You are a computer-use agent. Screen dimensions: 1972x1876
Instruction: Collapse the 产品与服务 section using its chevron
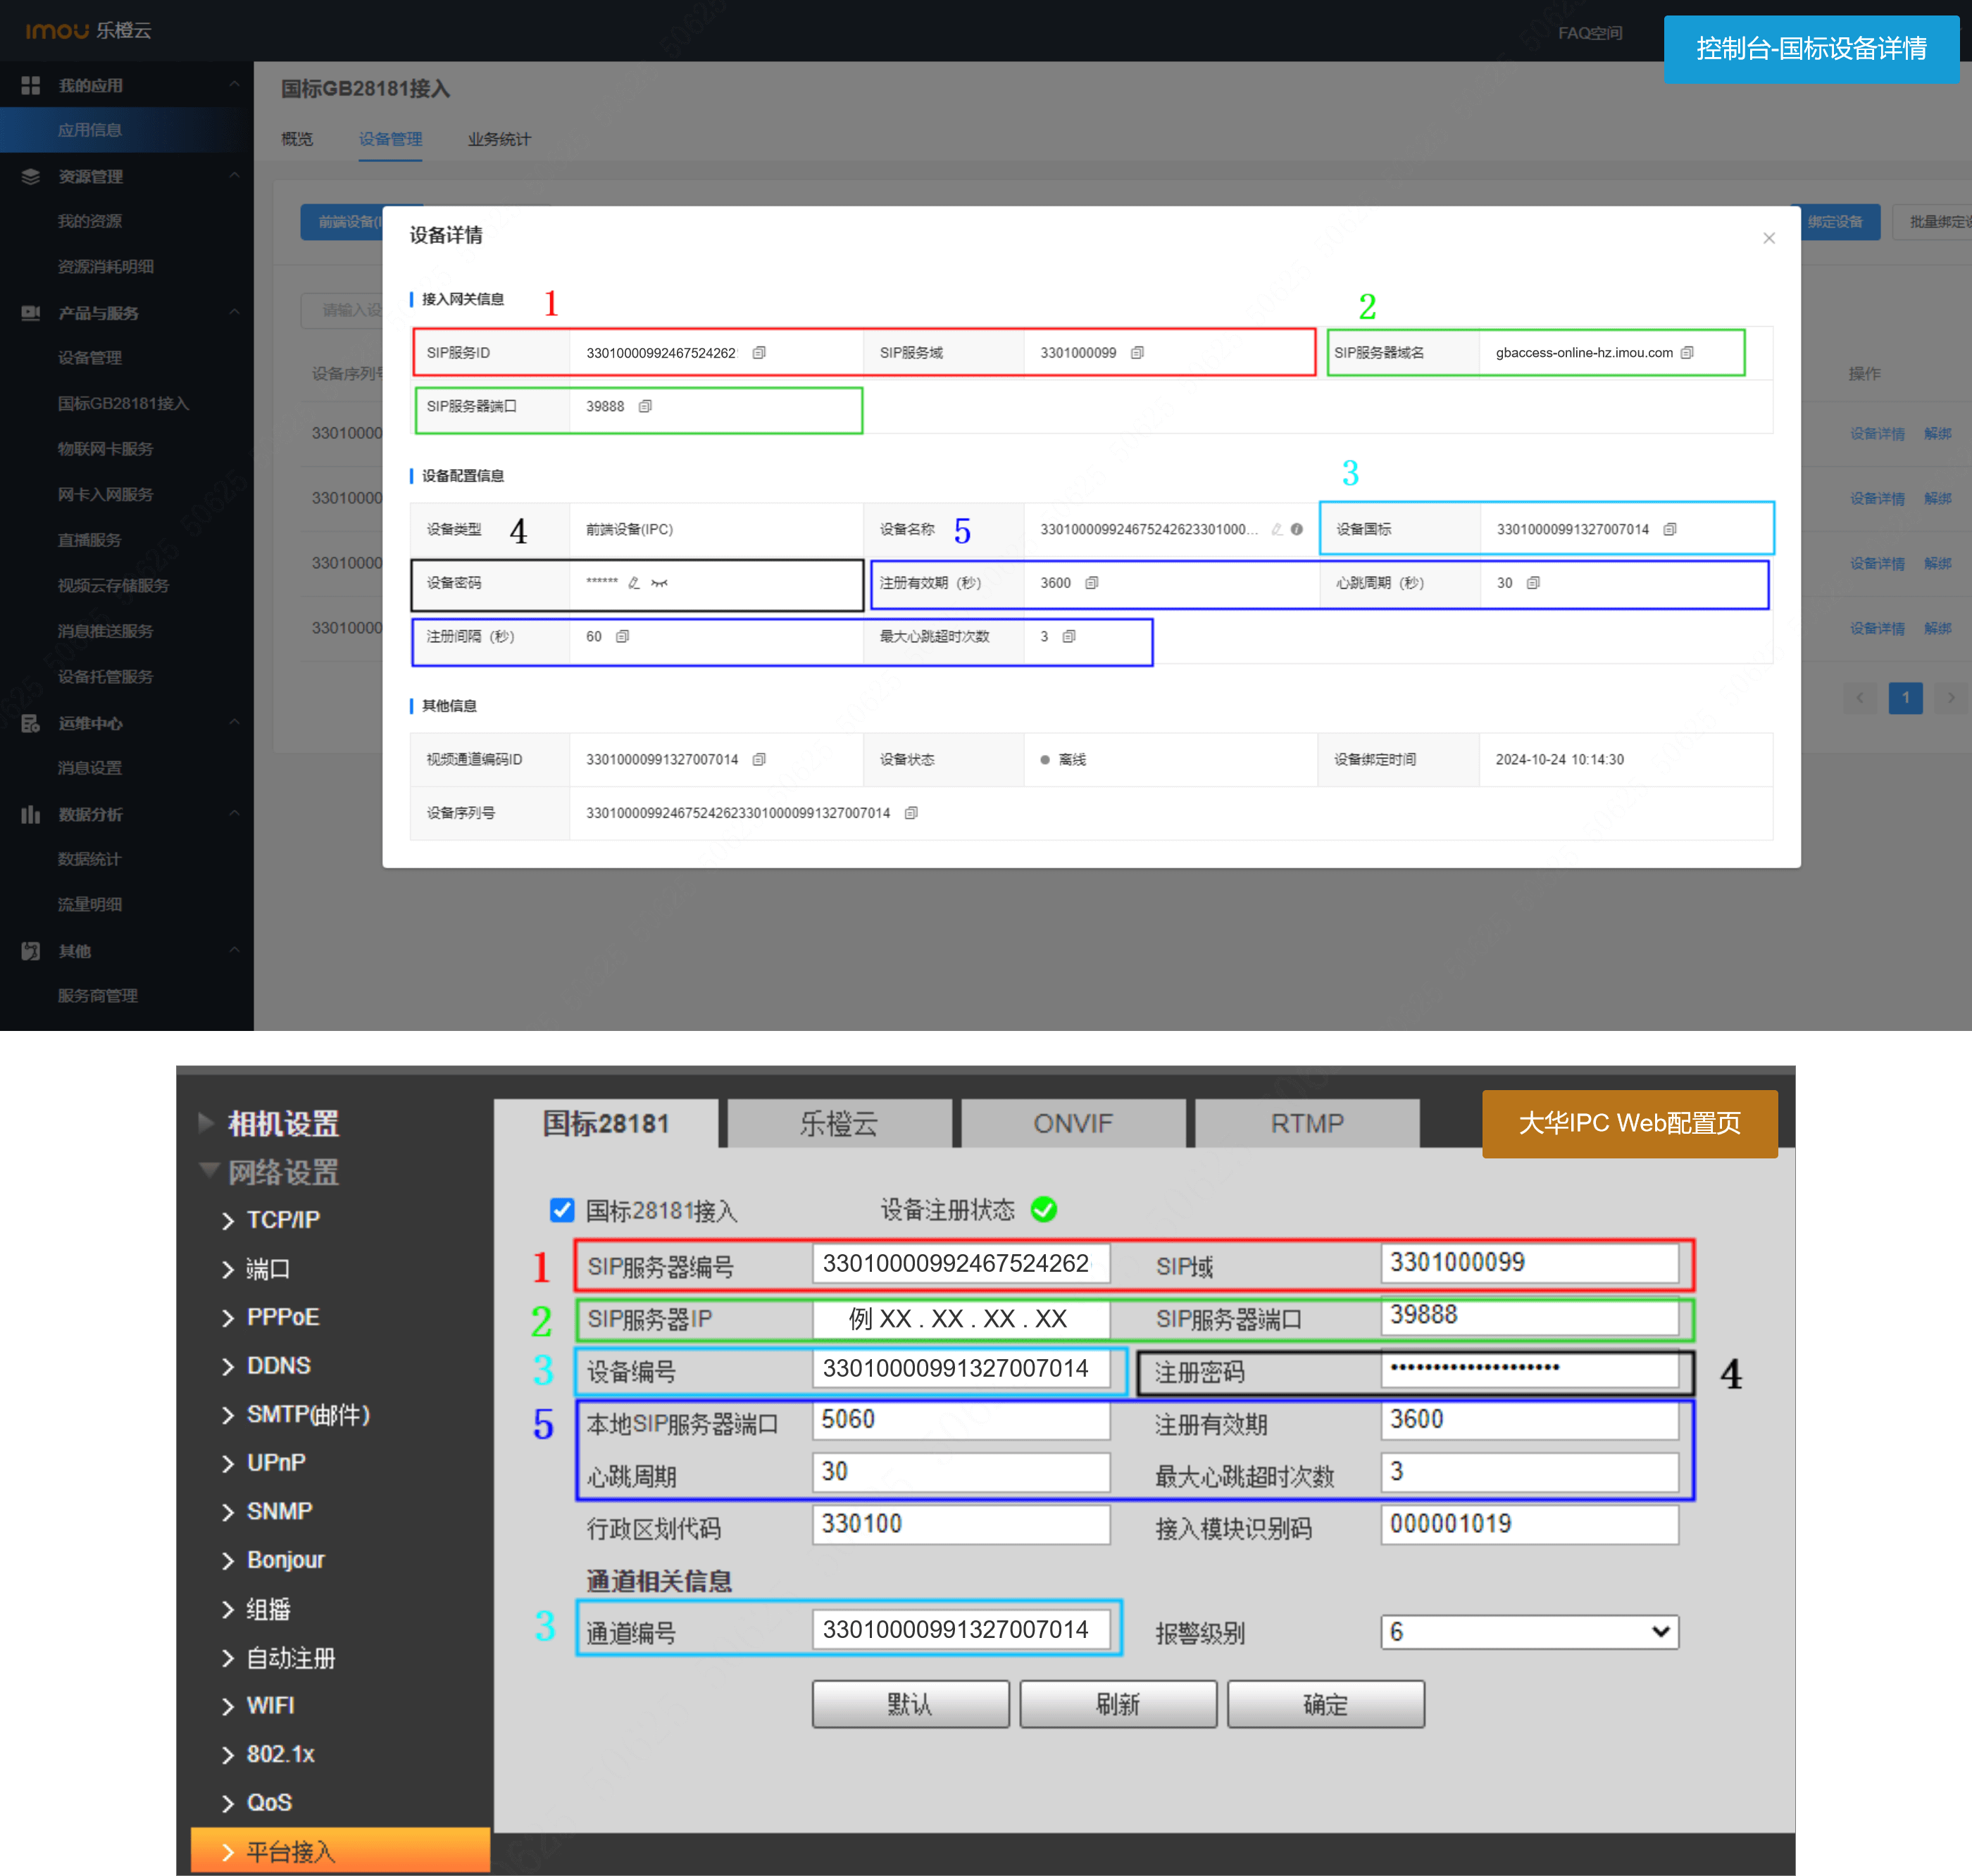(234, 313)
